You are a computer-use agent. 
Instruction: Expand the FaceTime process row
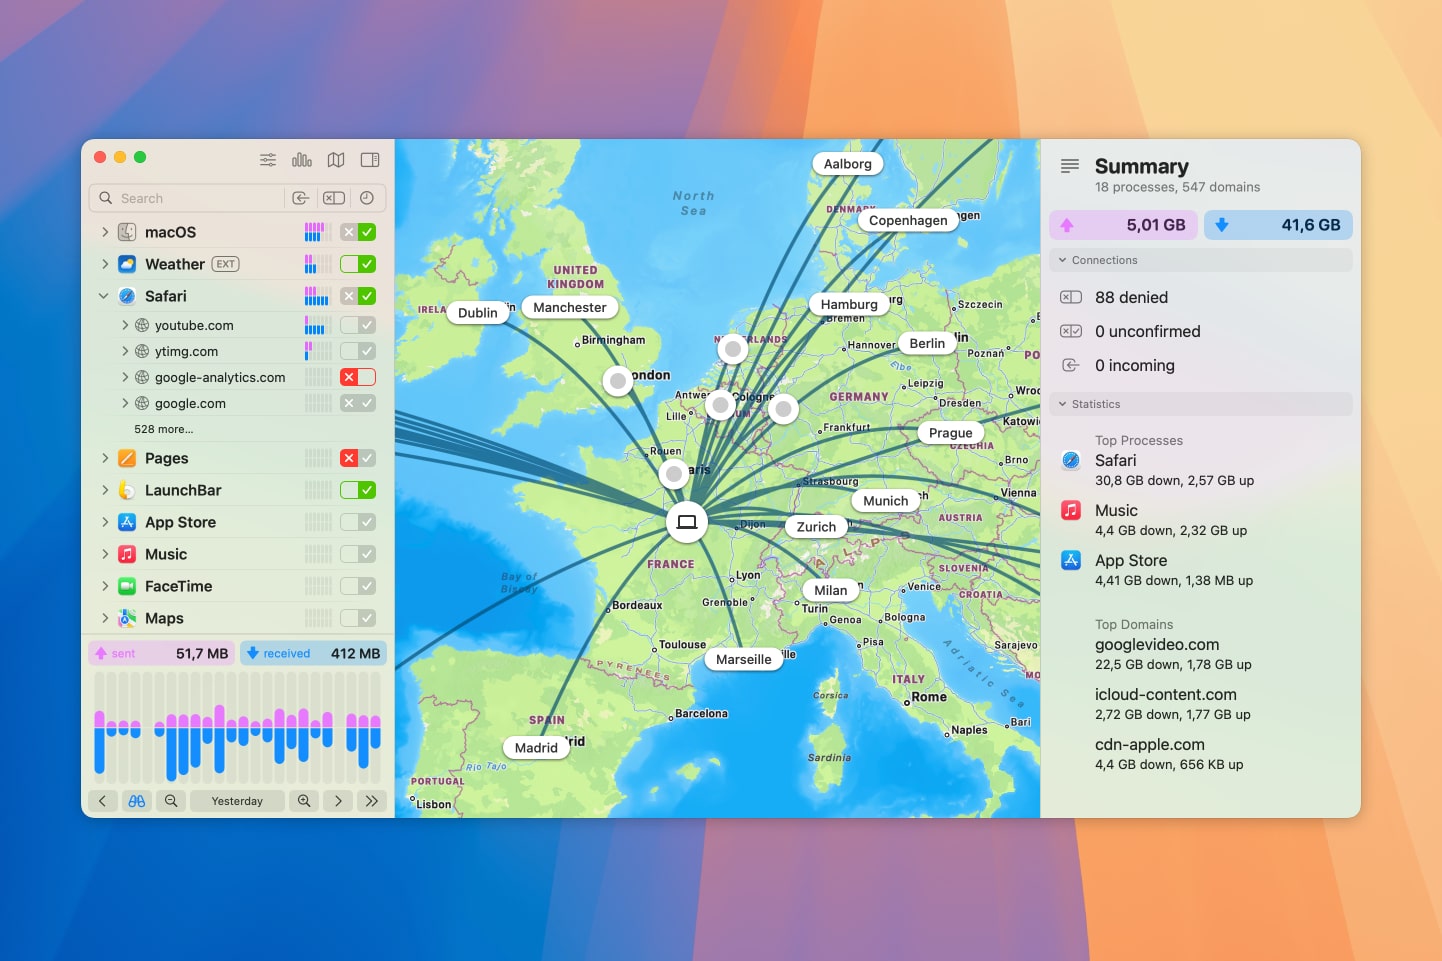click(104, 586)
